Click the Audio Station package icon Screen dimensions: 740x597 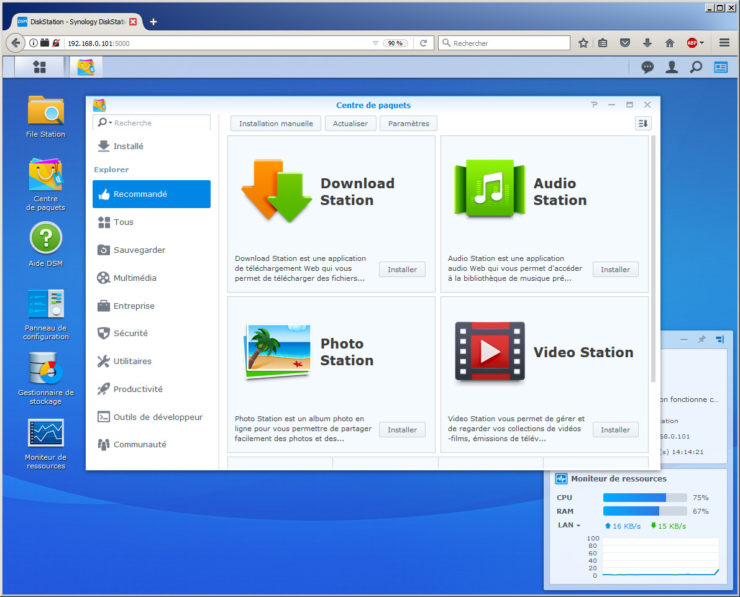point(490,188)
